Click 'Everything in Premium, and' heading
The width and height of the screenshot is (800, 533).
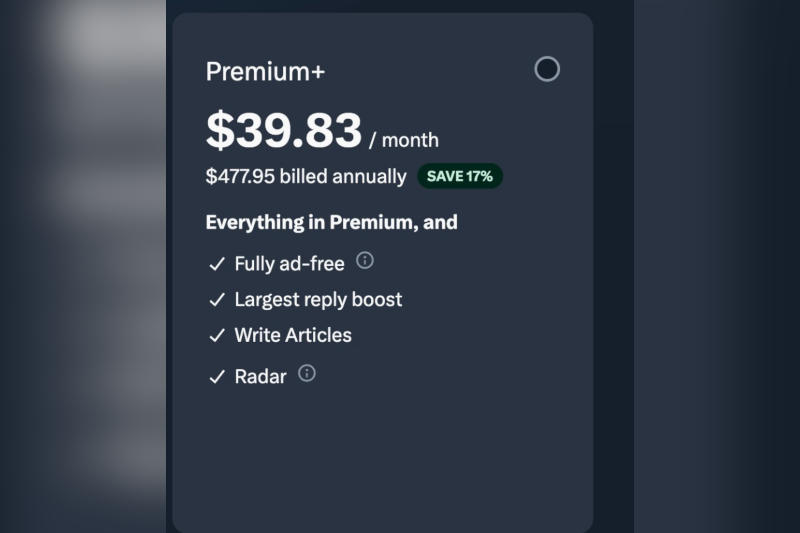[x=331, y=222]
